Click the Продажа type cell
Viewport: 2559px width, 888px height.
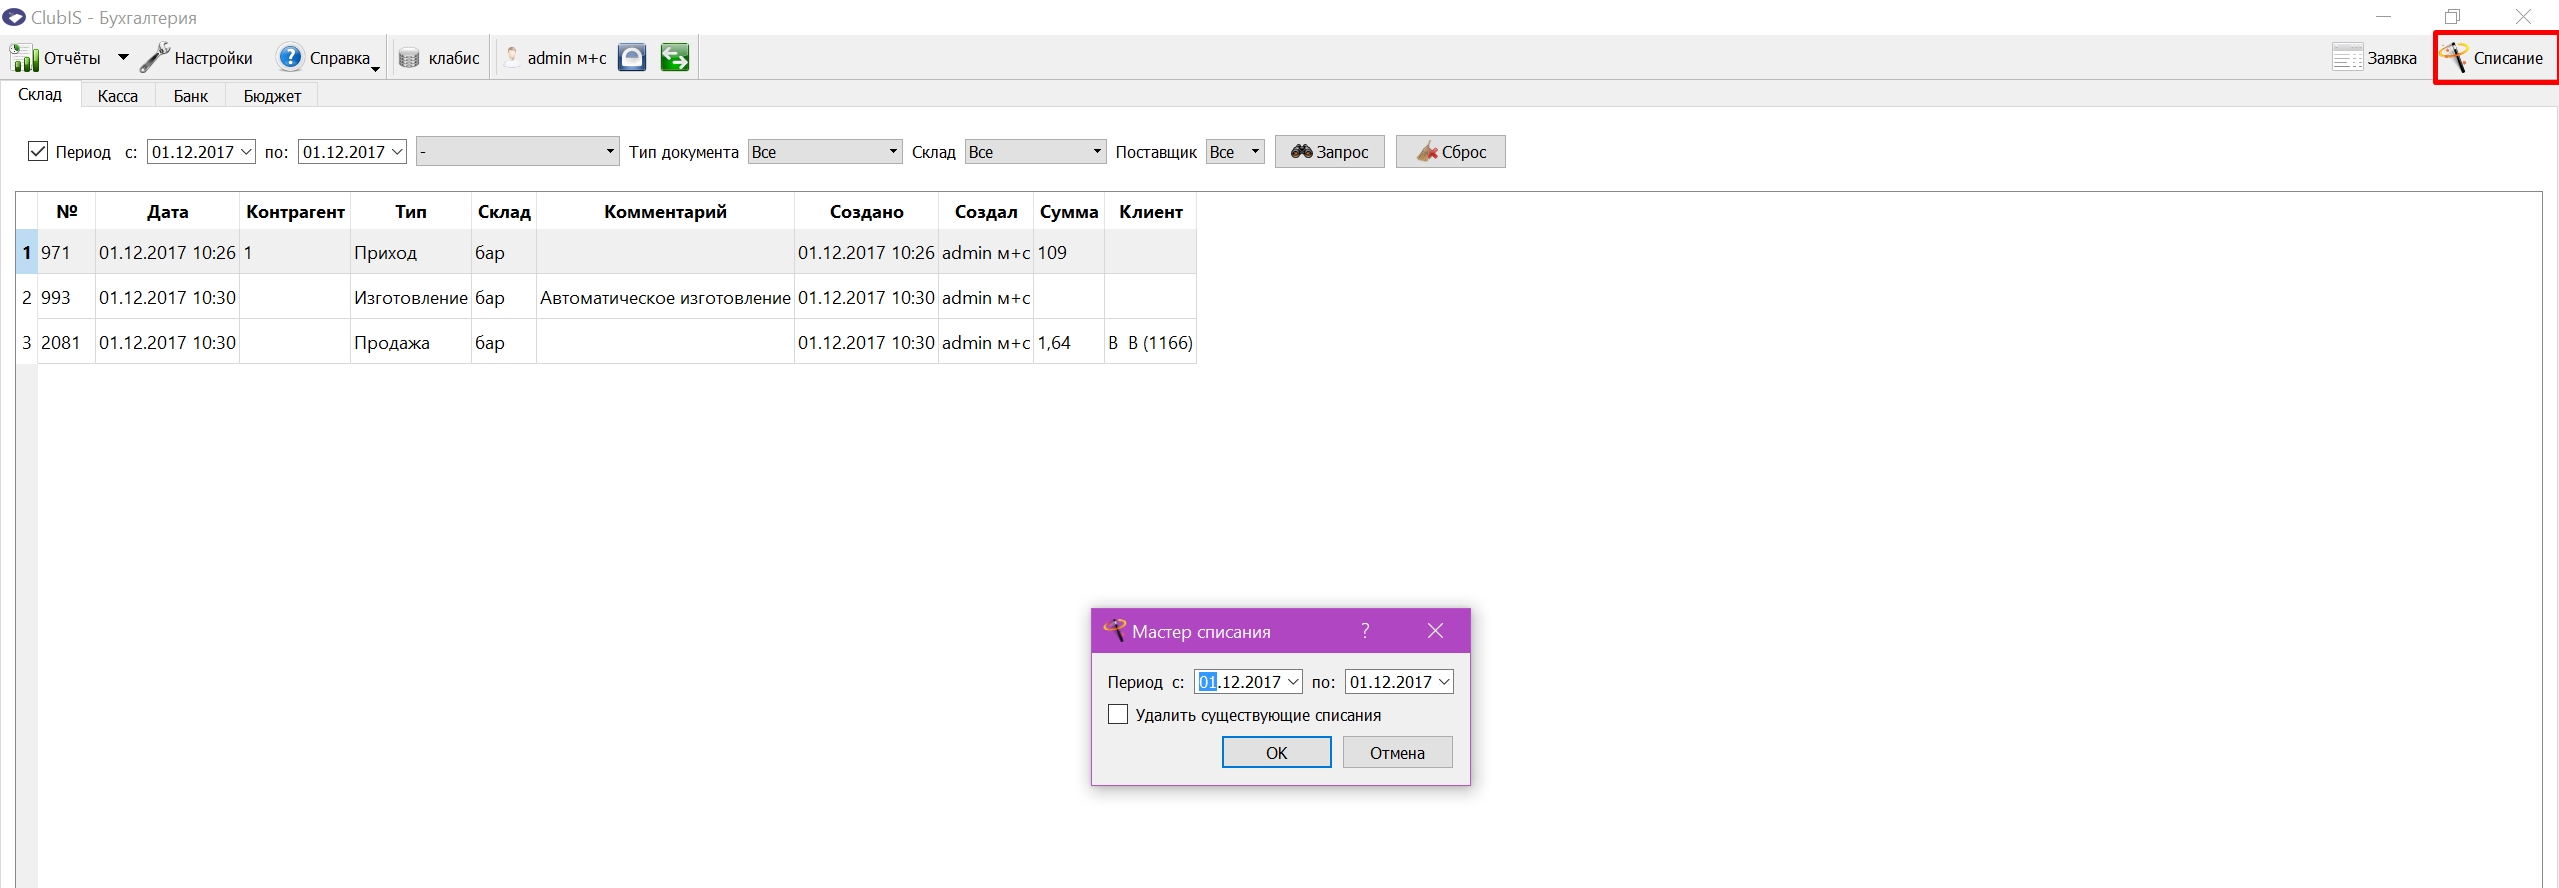click(411, 343)
